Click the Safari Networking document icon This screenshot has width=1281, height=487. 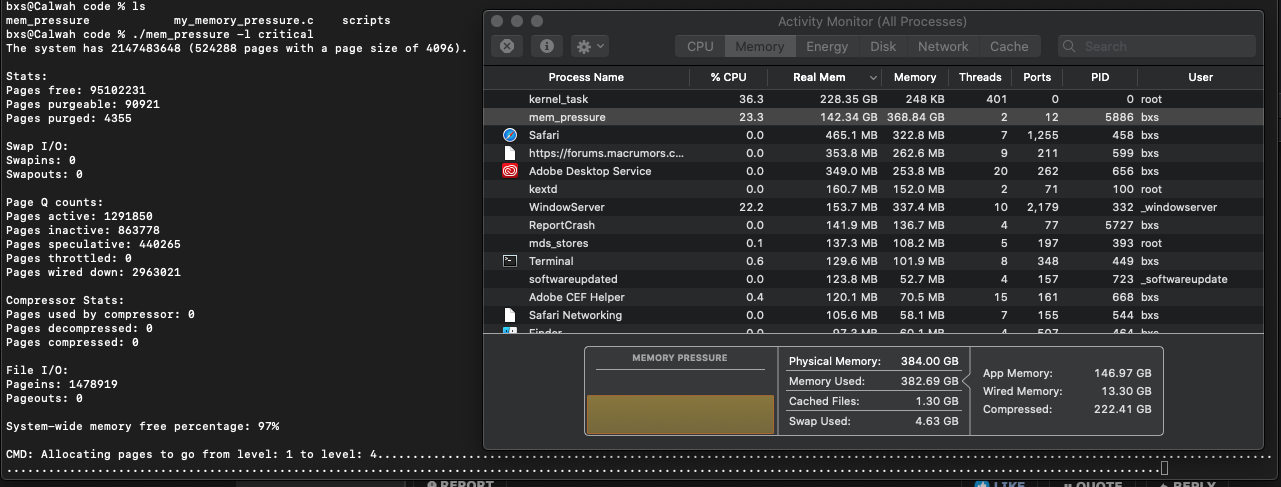510,315
